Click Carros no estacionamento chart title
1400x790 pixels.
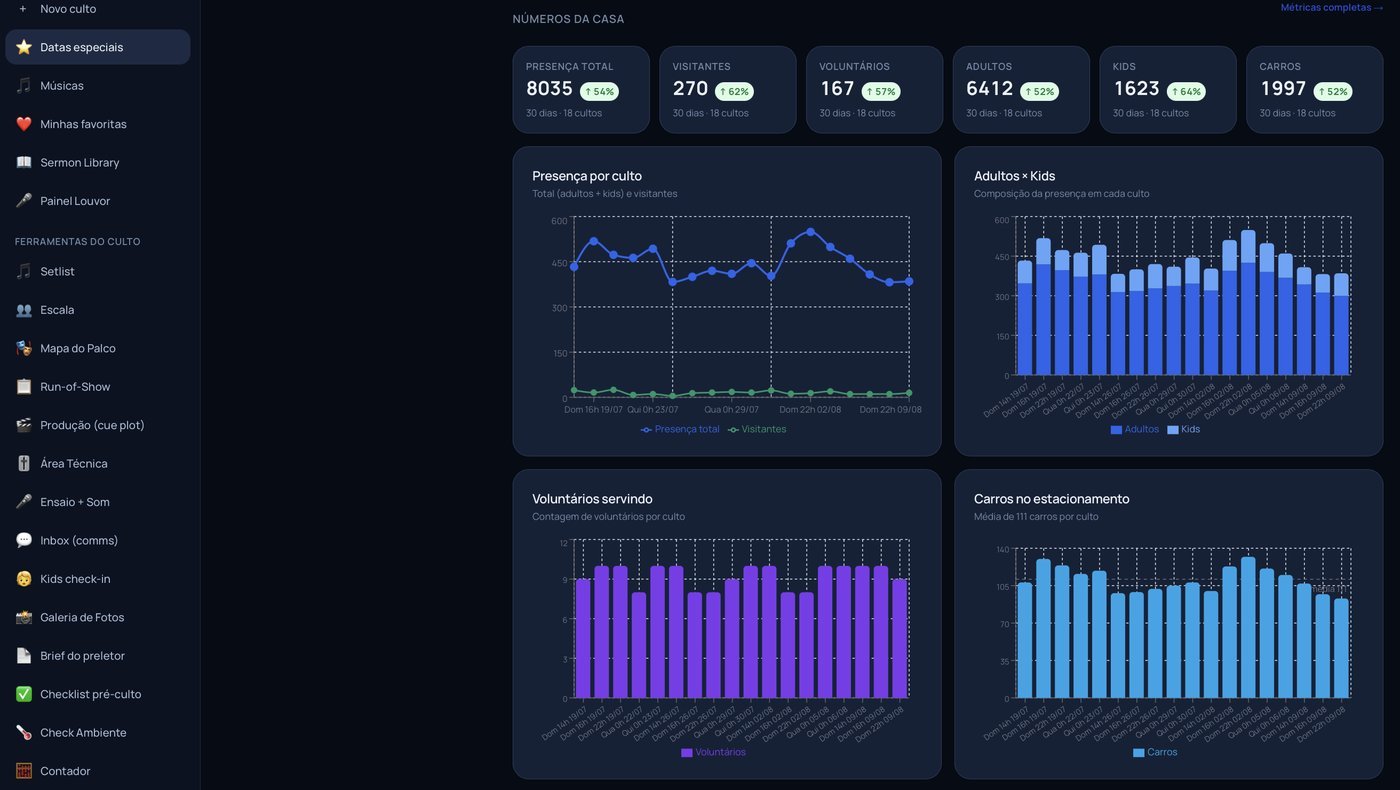tap(1051, 499)
